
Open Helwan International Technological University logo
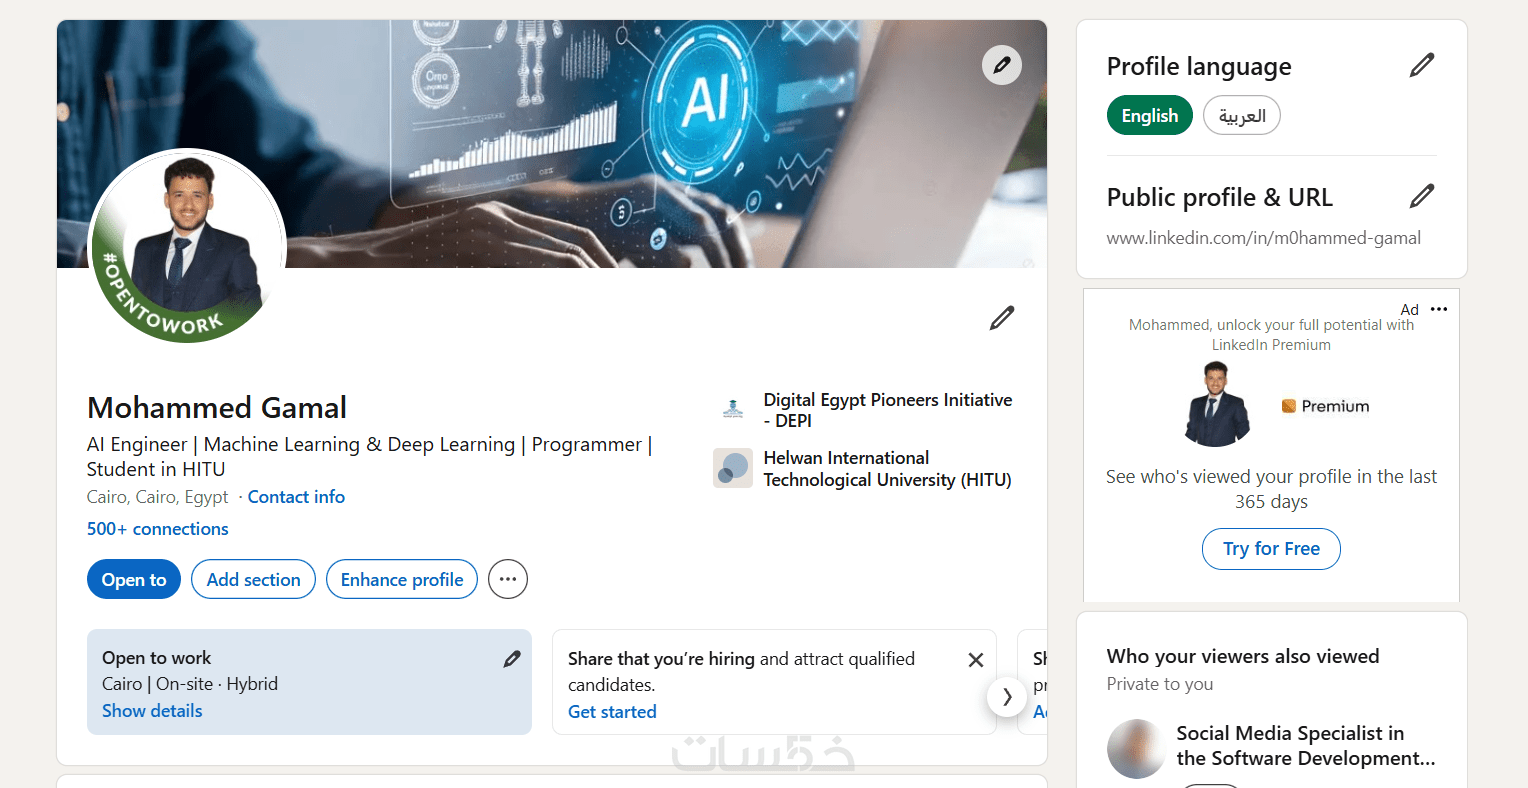pos(733,468)
